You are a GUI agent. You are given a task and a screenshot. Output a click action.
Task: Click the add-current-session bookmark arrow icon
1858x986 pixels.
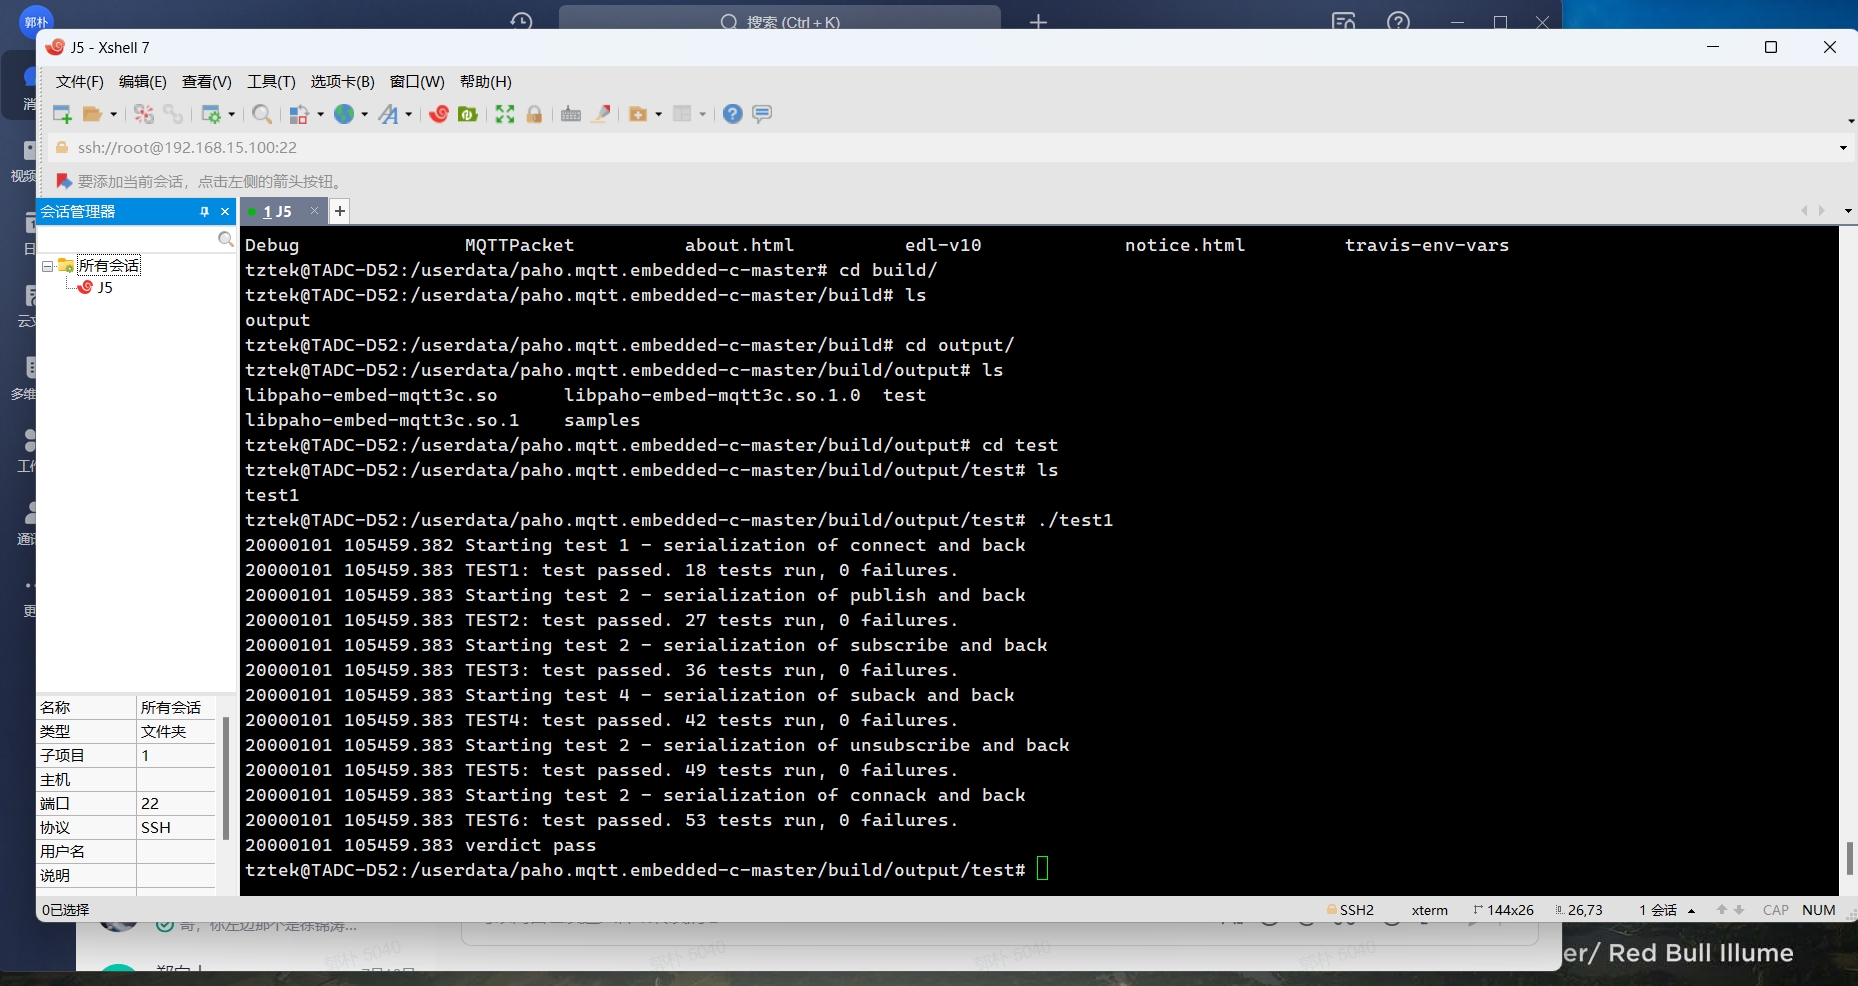tap(63, 181)
